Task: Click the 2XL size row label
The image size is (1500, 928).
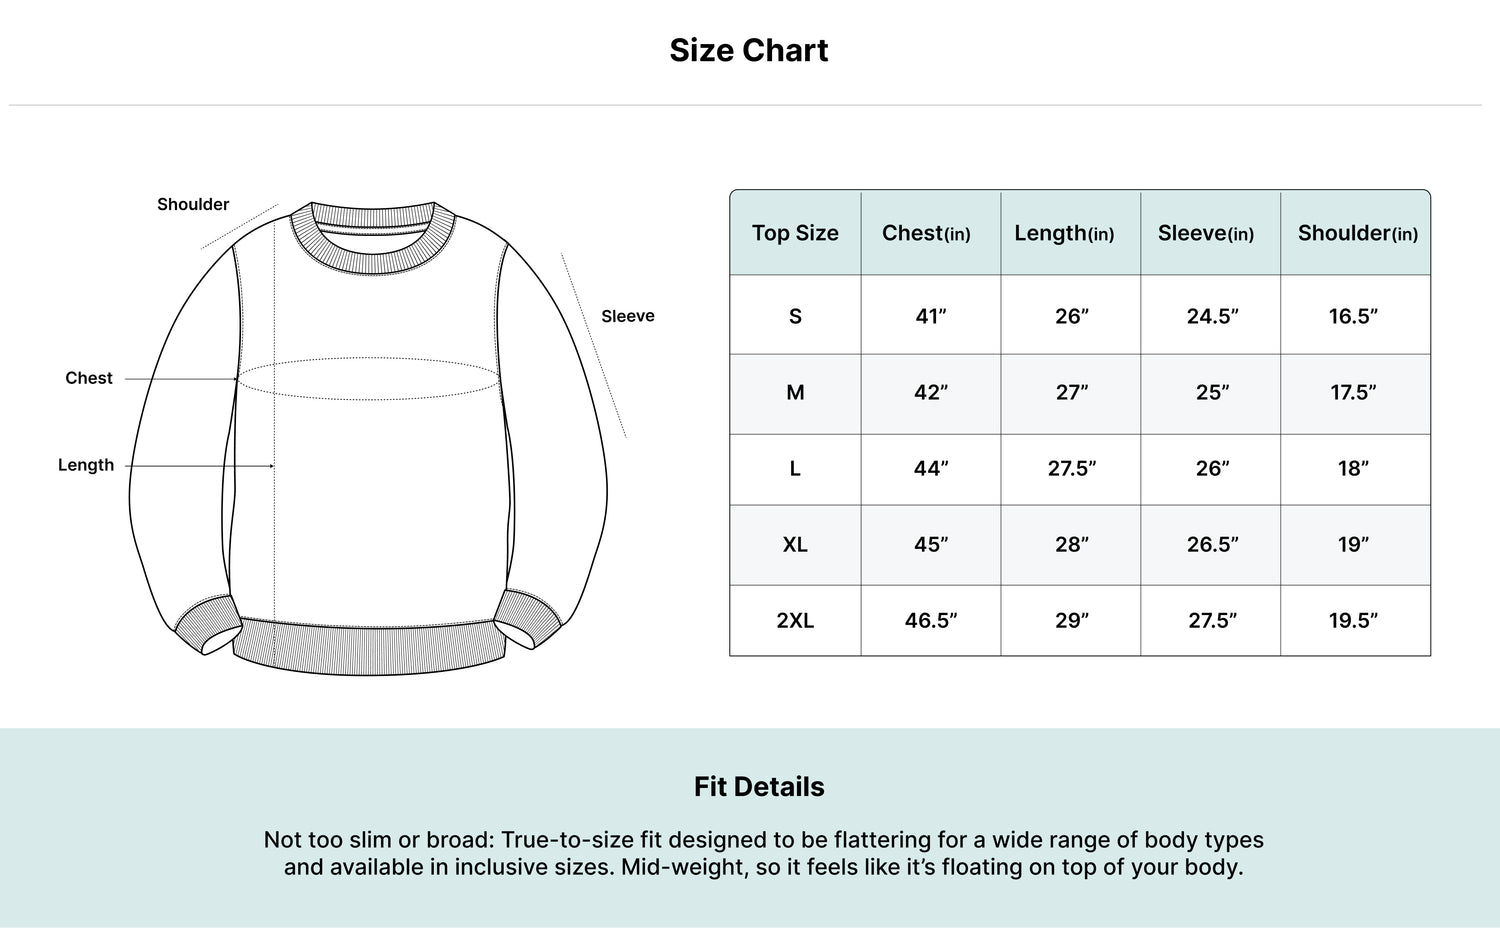Action: tap(795, 620)
